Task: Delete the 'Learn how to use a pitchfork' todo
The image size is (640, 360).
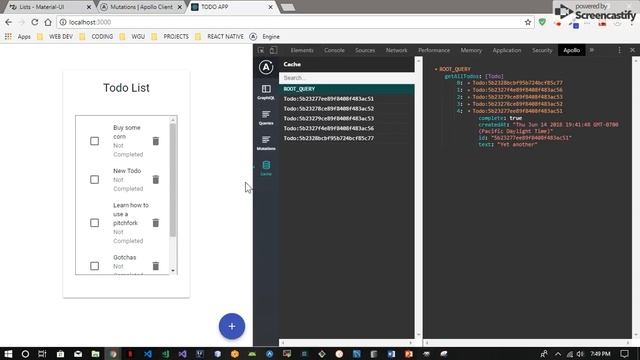Action: (x=156, y=223)
